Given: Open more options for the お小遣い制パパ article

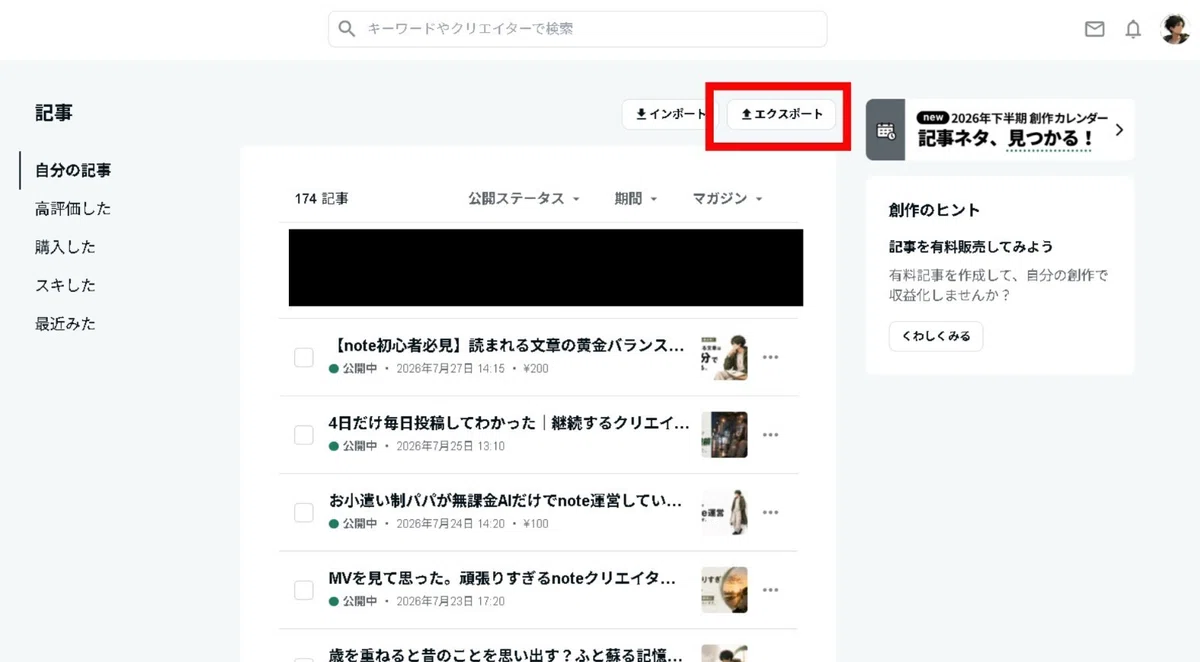Looking at the screenshot, I should click(x=770, y=512).
